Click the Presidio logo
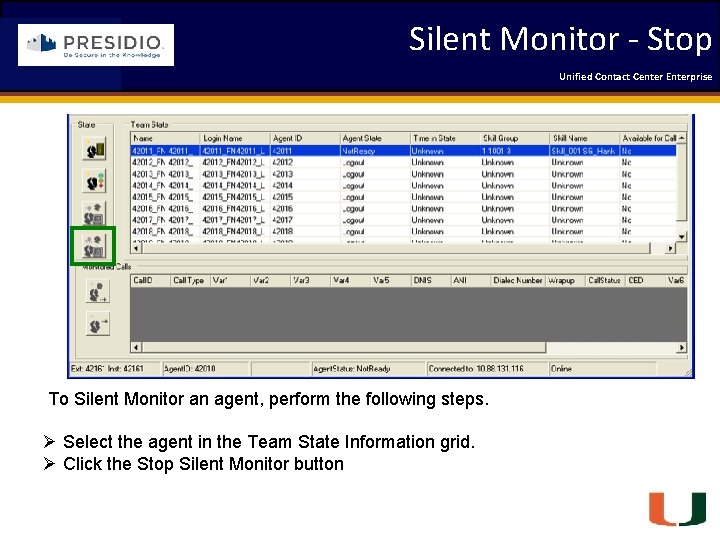 tap(96, 45)
